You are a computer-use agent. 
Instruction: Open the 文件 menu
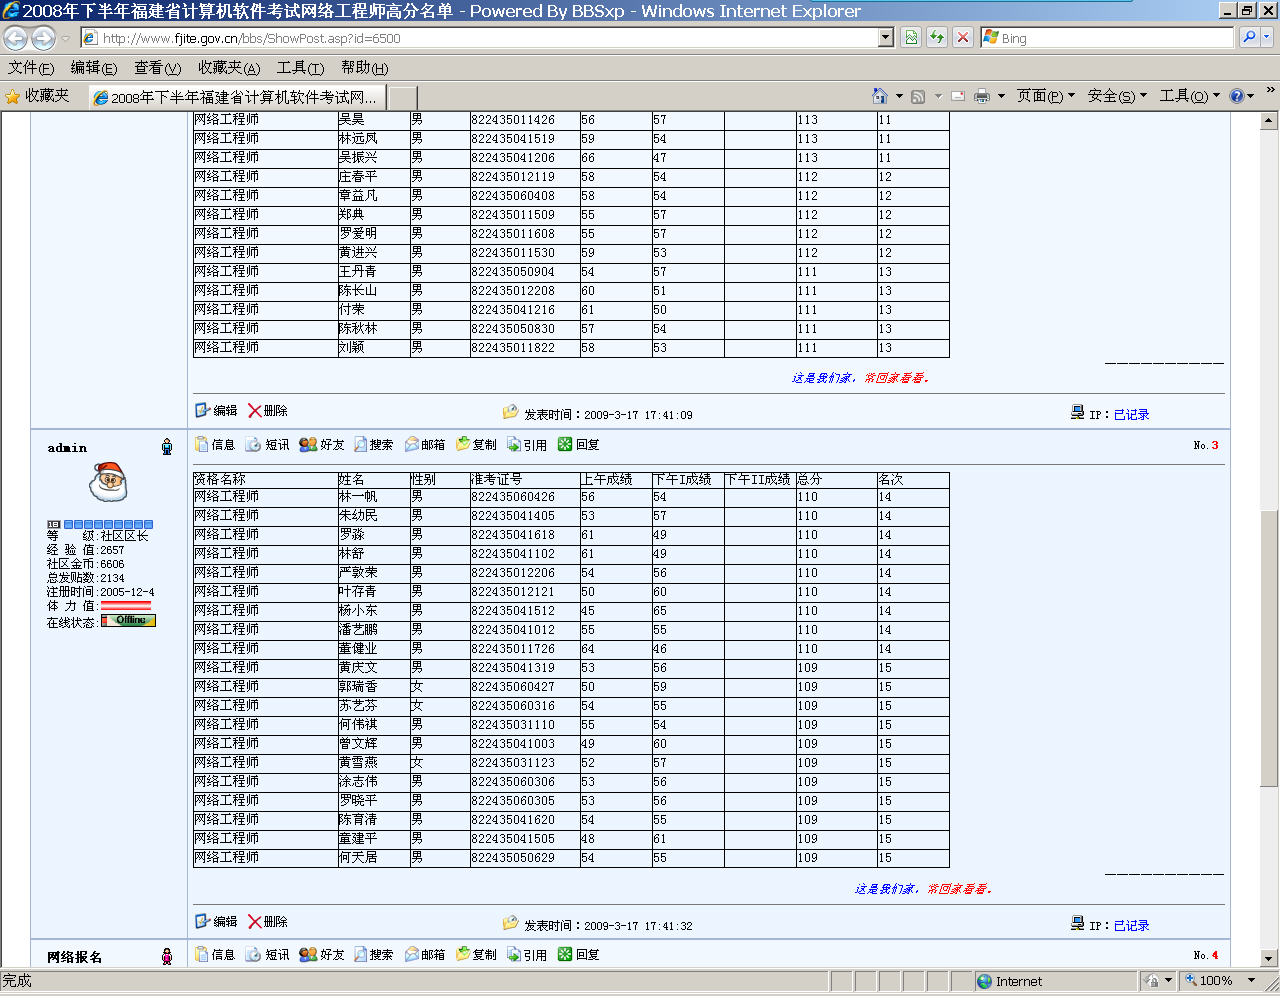pyautogui.click(x=31, y=68)
